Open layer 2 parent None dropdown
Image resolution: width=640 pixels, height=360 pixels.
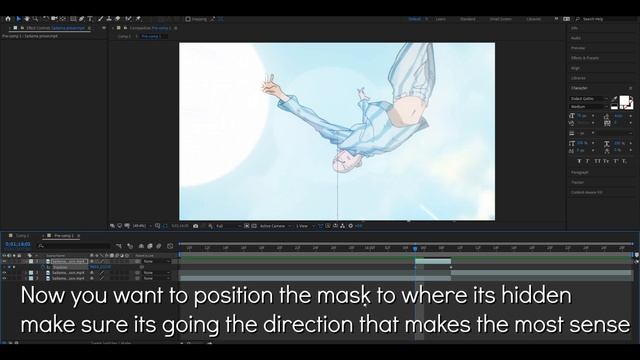click(x=156, y=273)
